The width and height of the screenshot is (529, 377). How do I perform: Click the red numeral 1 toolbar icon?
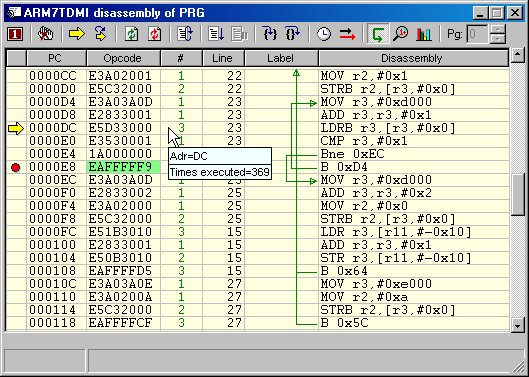(15, 34)
